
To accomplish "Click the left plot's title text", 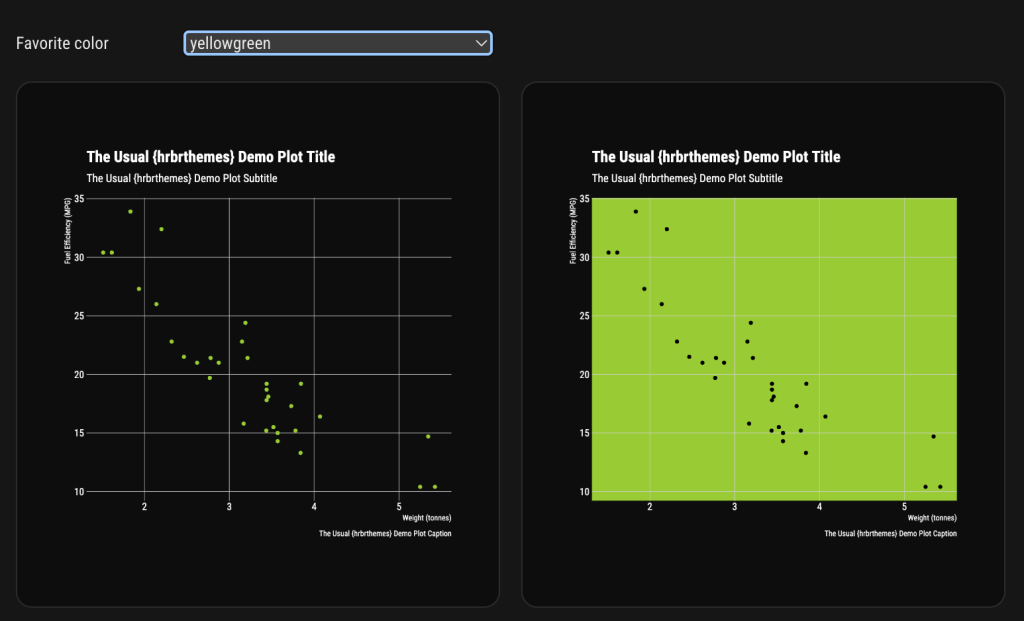I will click(x=210, y=157).
